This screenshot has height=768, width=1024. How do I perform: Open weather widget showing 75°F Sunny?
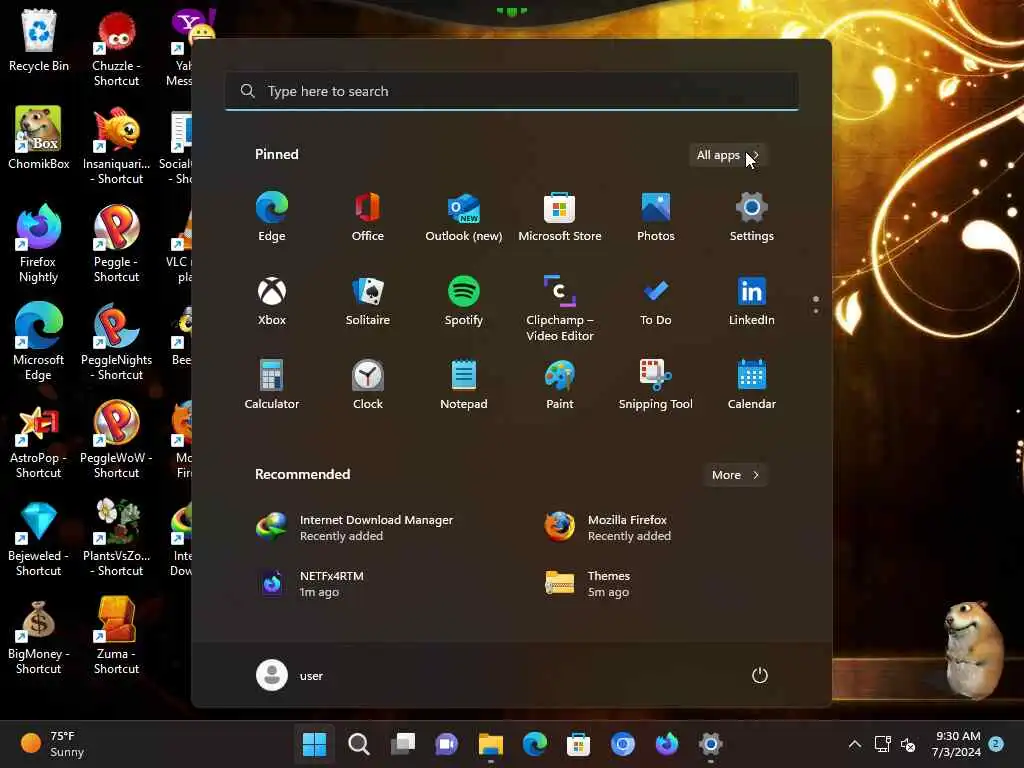[54, 744]
